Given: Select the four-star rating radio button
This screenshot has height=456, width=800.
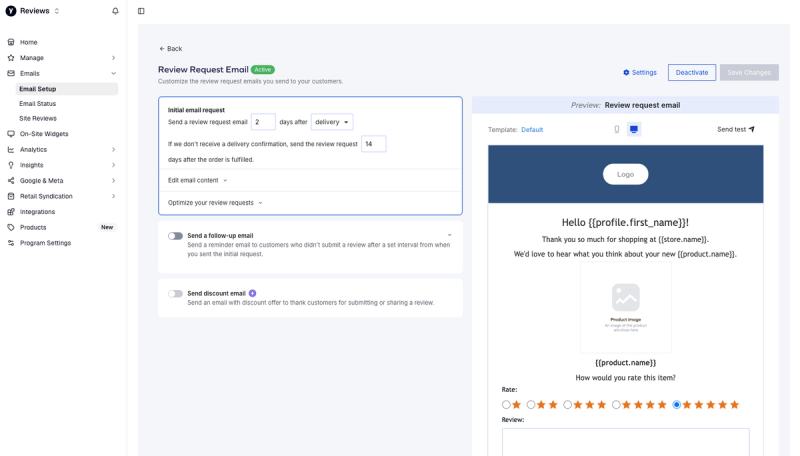Looking at the screenshot, I should [x=616, y=404].
